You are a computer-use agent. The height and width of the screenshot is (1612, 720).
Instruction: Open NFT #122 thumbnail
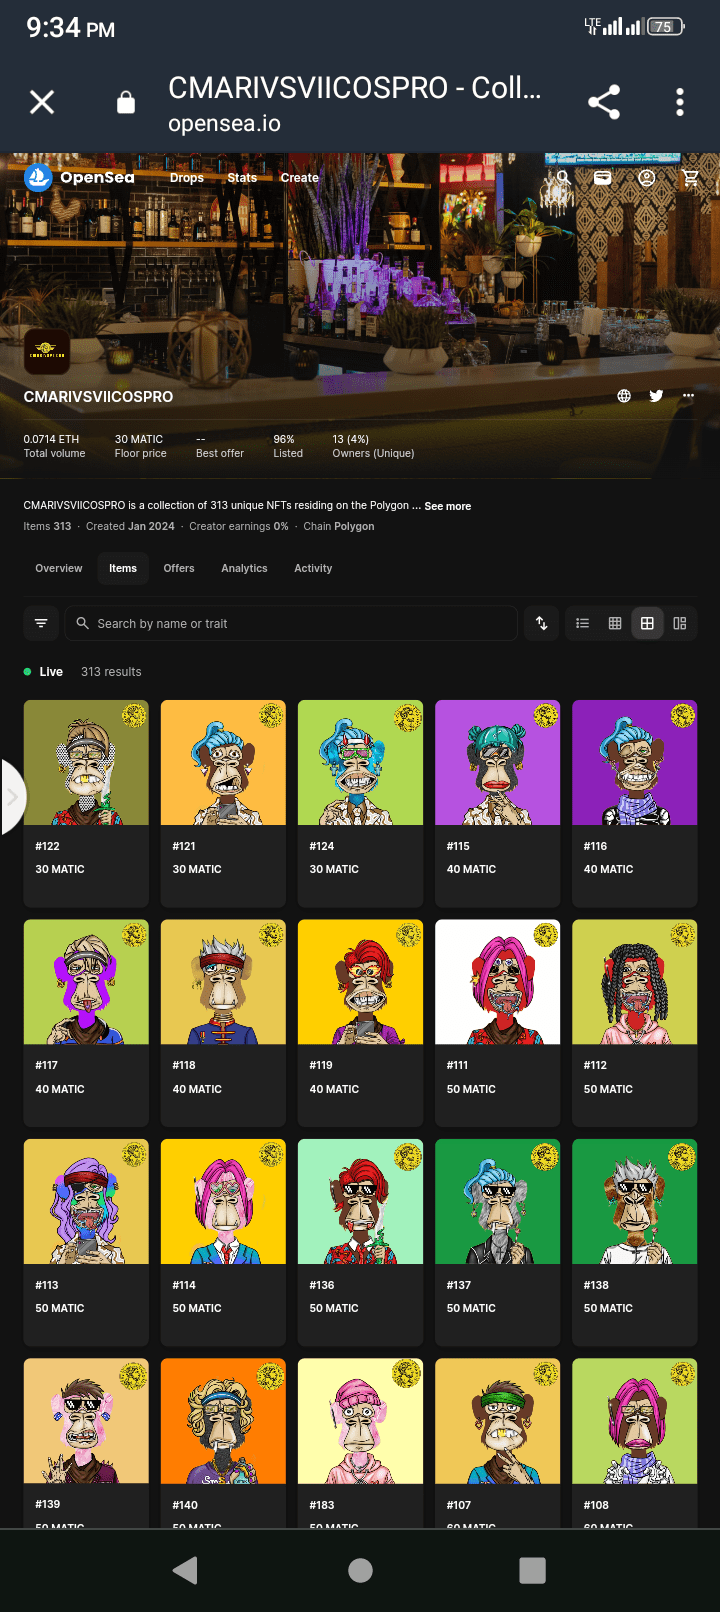(86, 763)
